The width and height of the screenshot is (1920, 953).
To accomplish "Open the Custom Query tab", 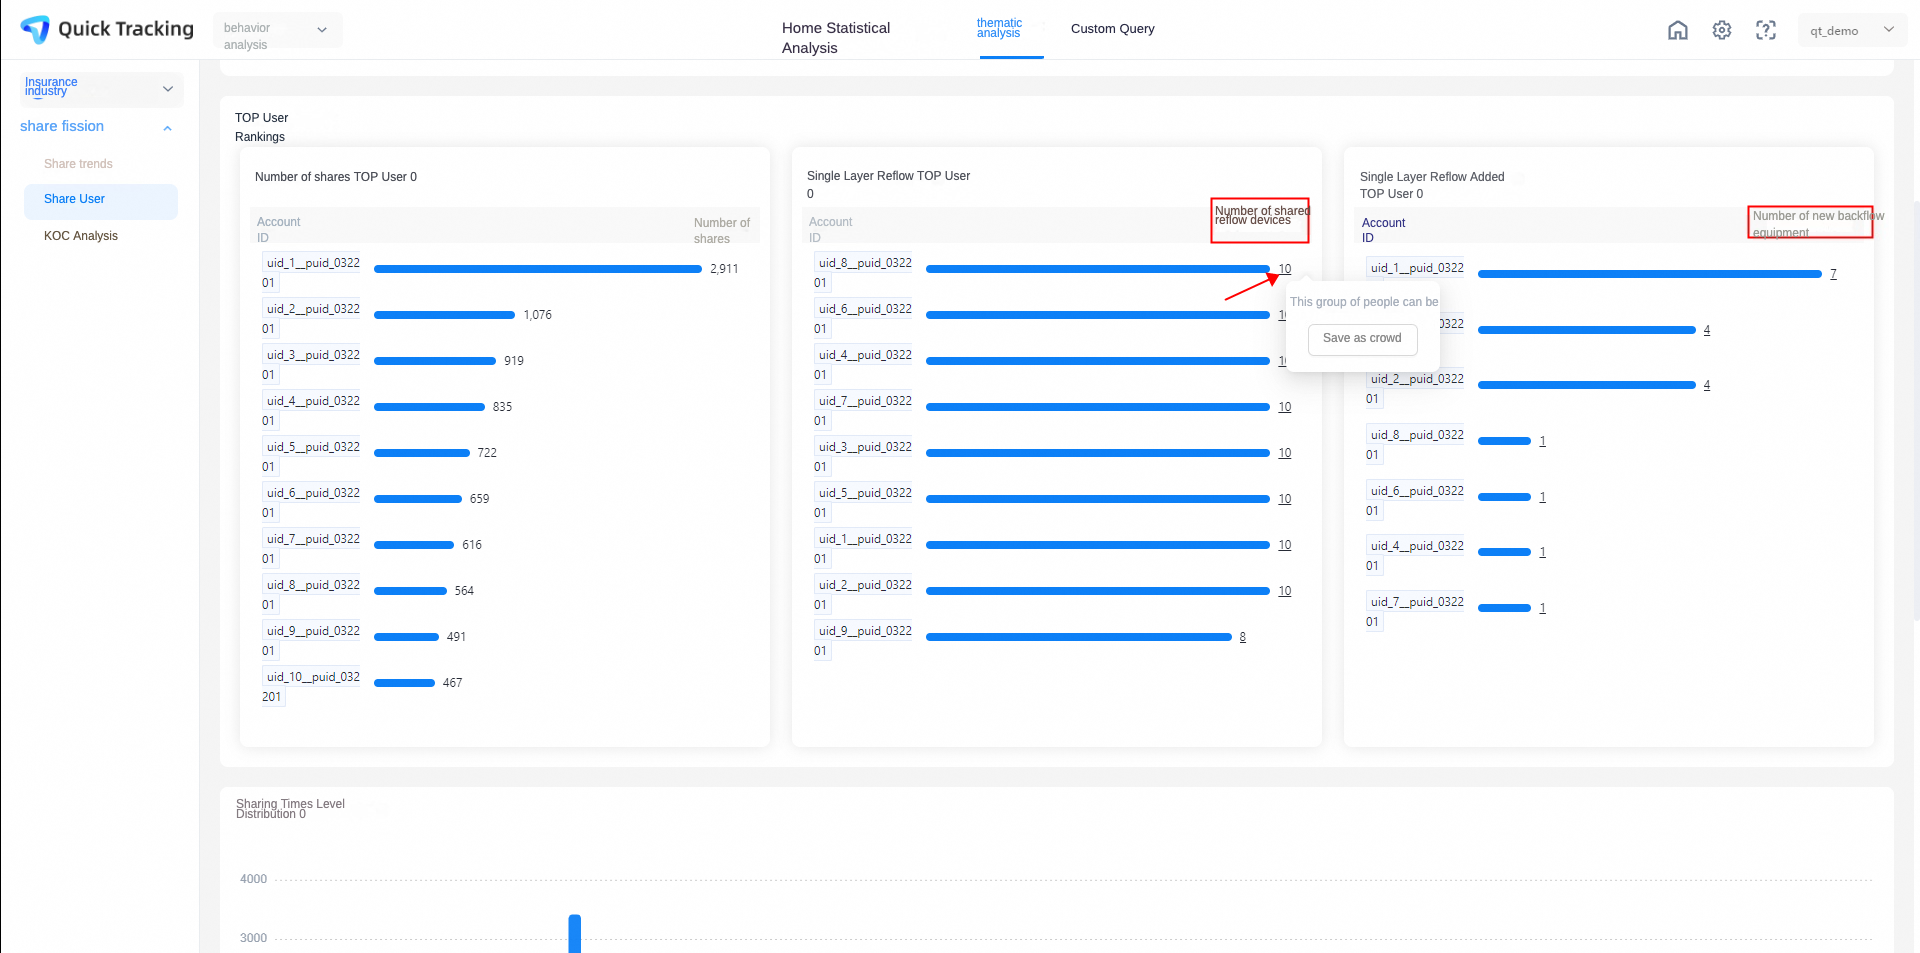I will click(x=1113, y=29).
